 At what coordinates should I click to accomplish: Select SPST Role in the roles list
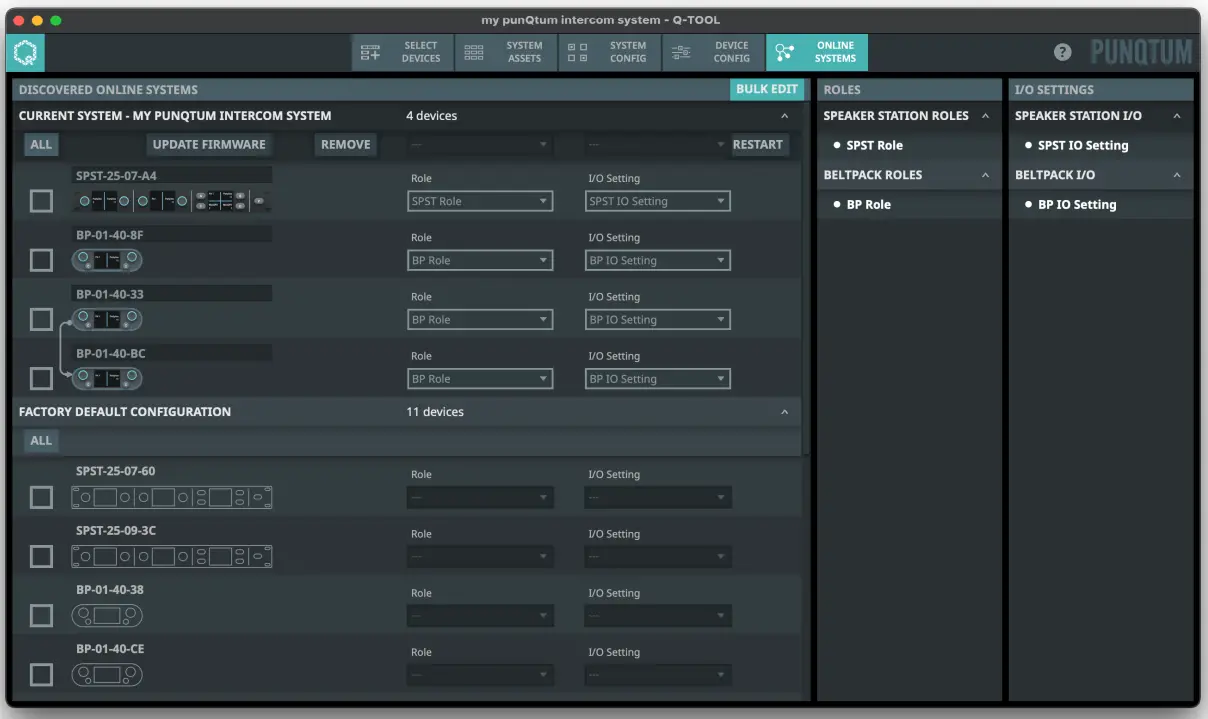(875, 145)
